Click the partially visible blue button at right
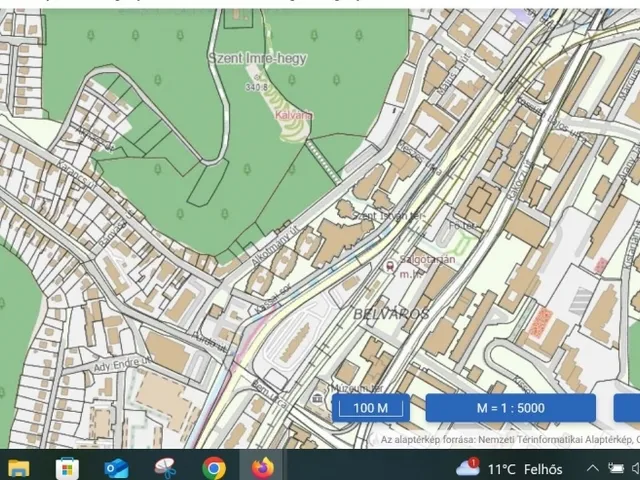Image resolution: width=640 pixels, height=480 pixels. pos(627,408)
